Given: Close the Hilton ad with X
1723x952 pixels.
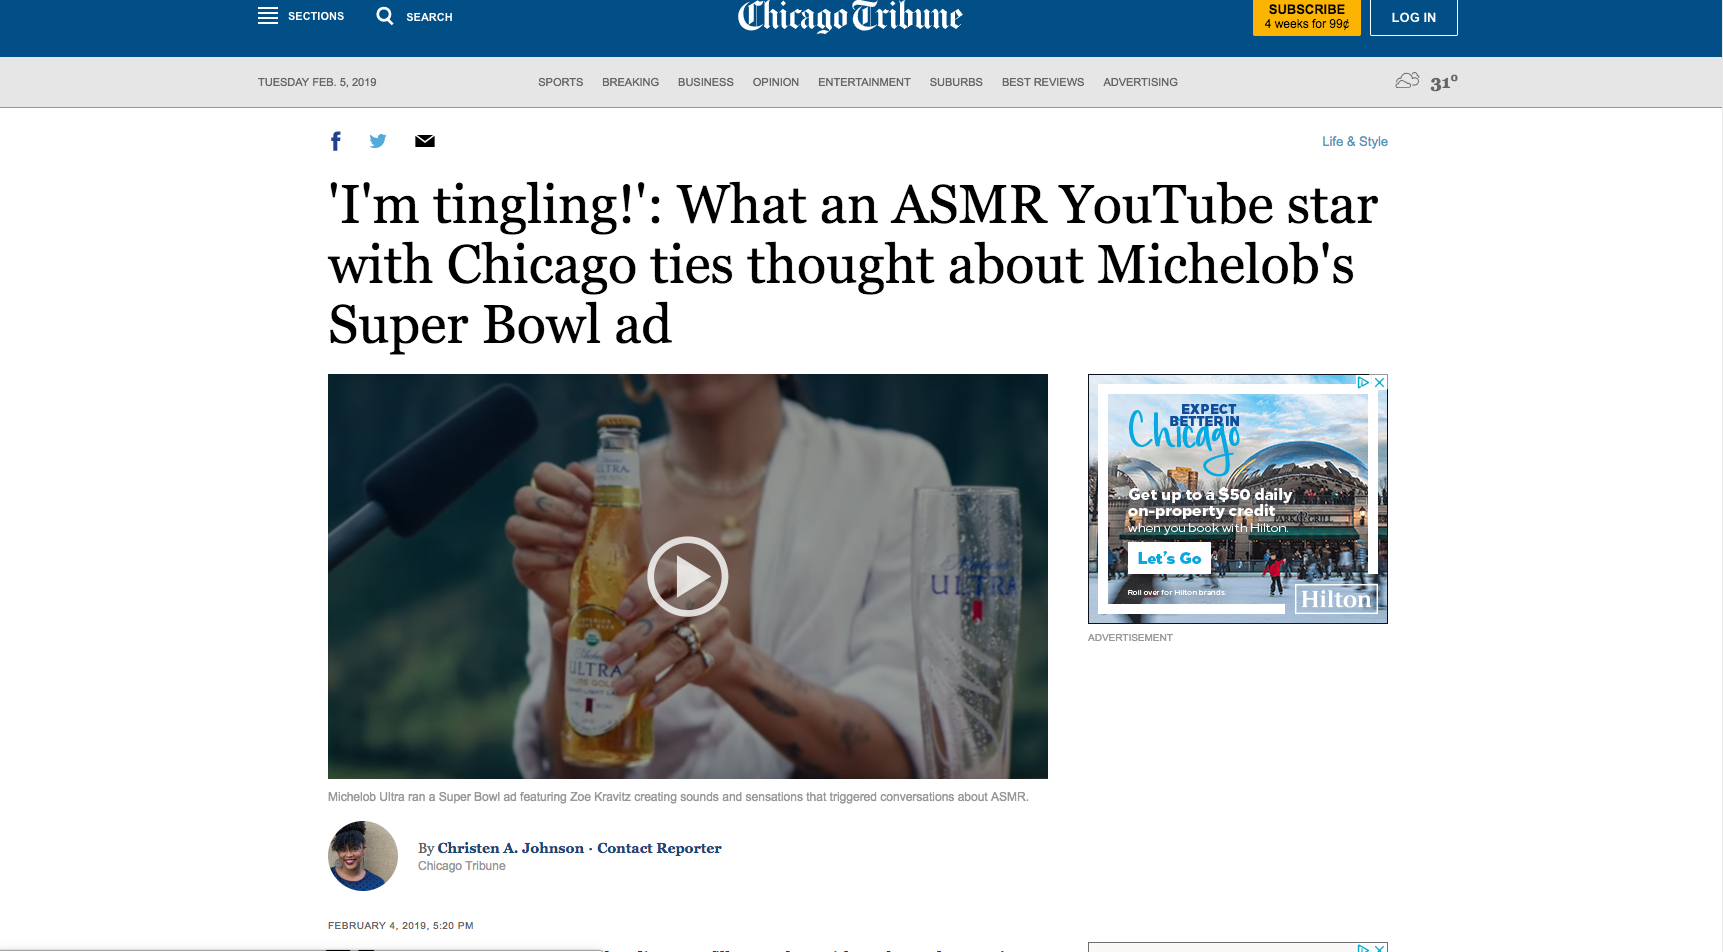Looking at the screenshot, I should point(1379,383).
